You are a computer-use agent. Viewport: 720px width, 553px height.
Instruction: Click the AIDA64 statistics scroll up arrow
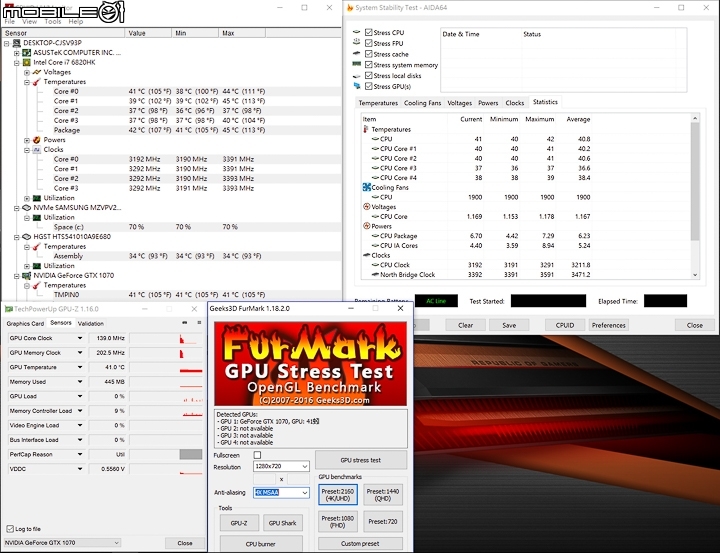click(x=695, y=118)
